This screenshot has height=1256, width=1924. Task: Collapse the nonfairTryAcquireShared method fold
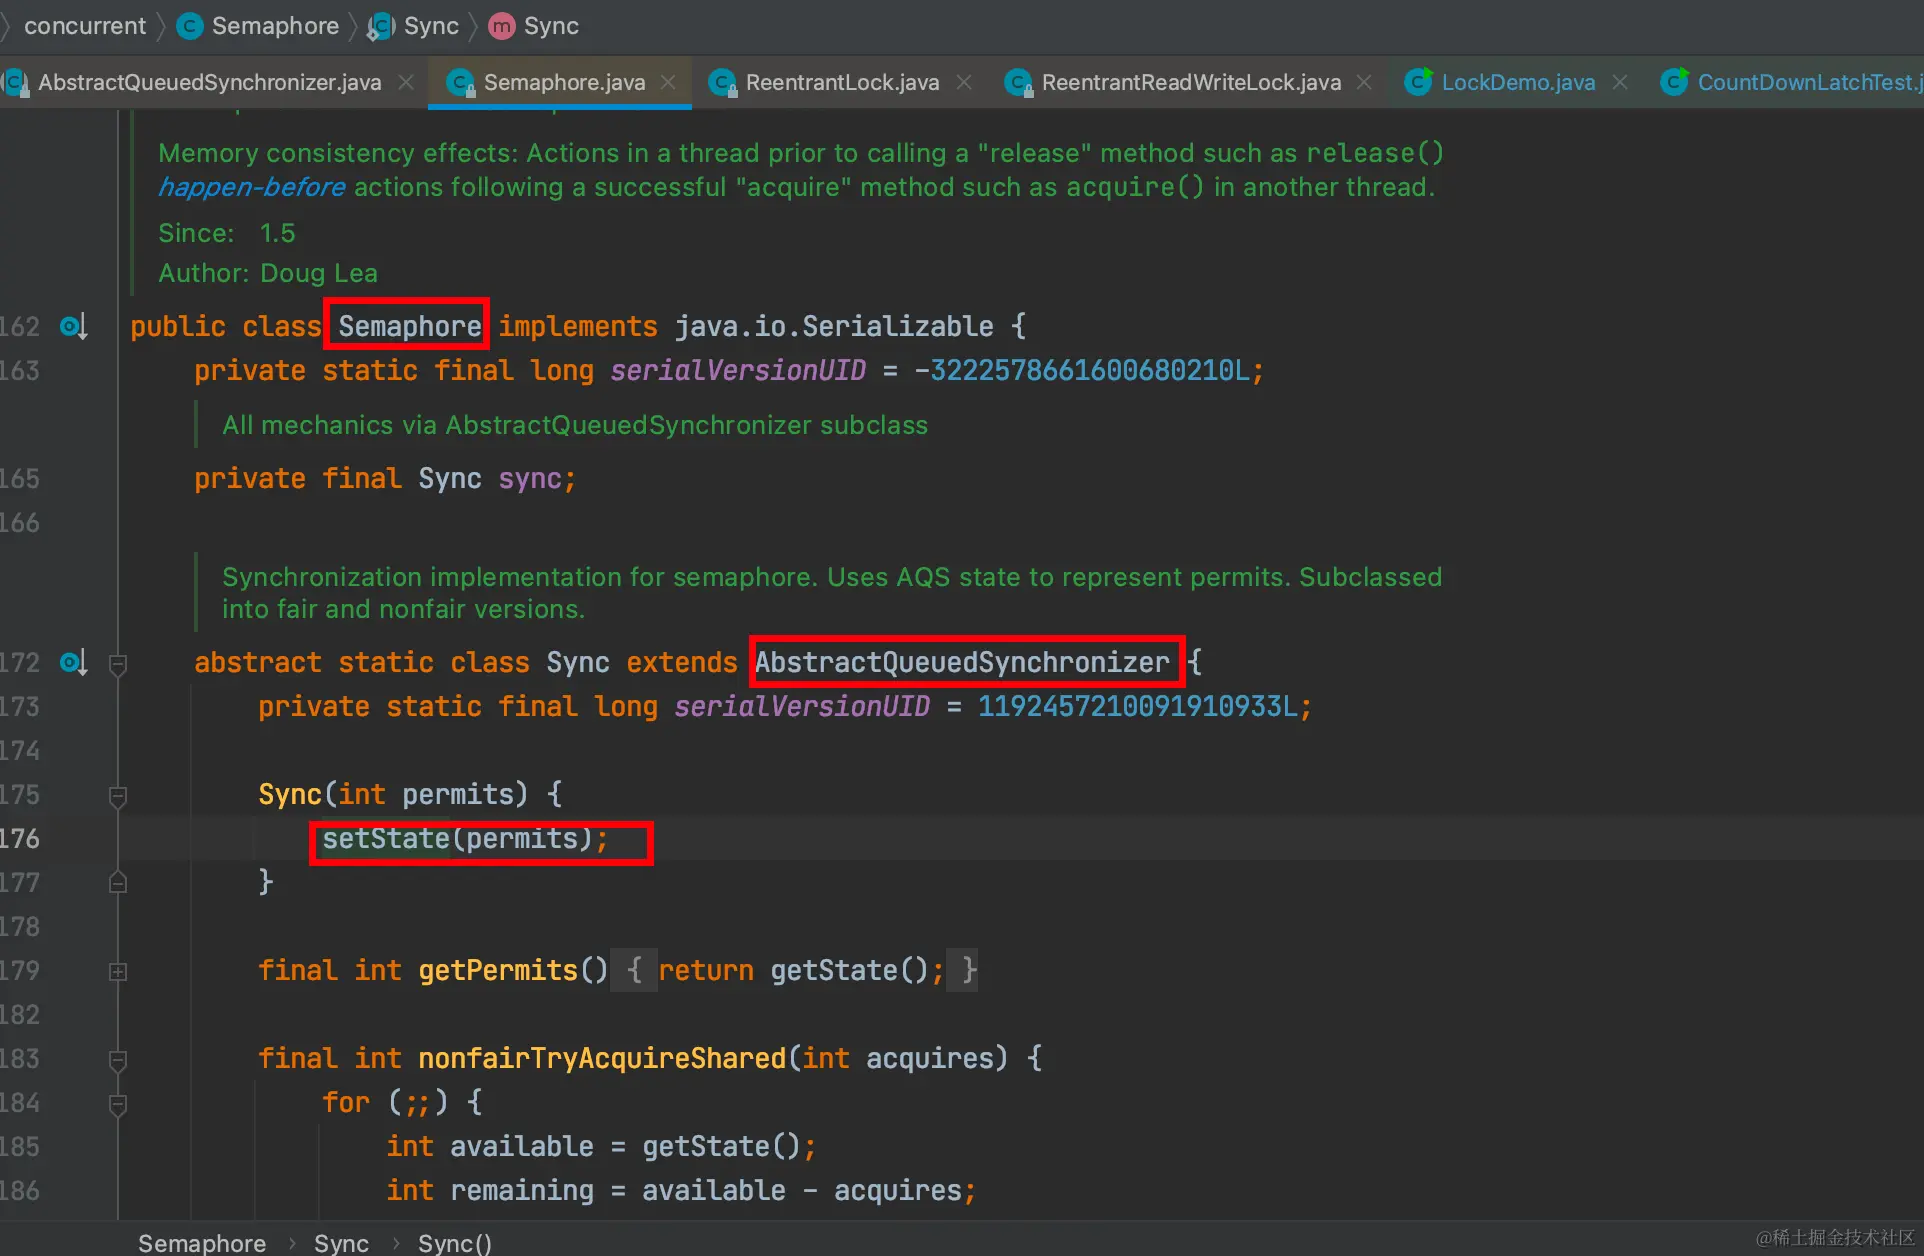[118, 1060]
